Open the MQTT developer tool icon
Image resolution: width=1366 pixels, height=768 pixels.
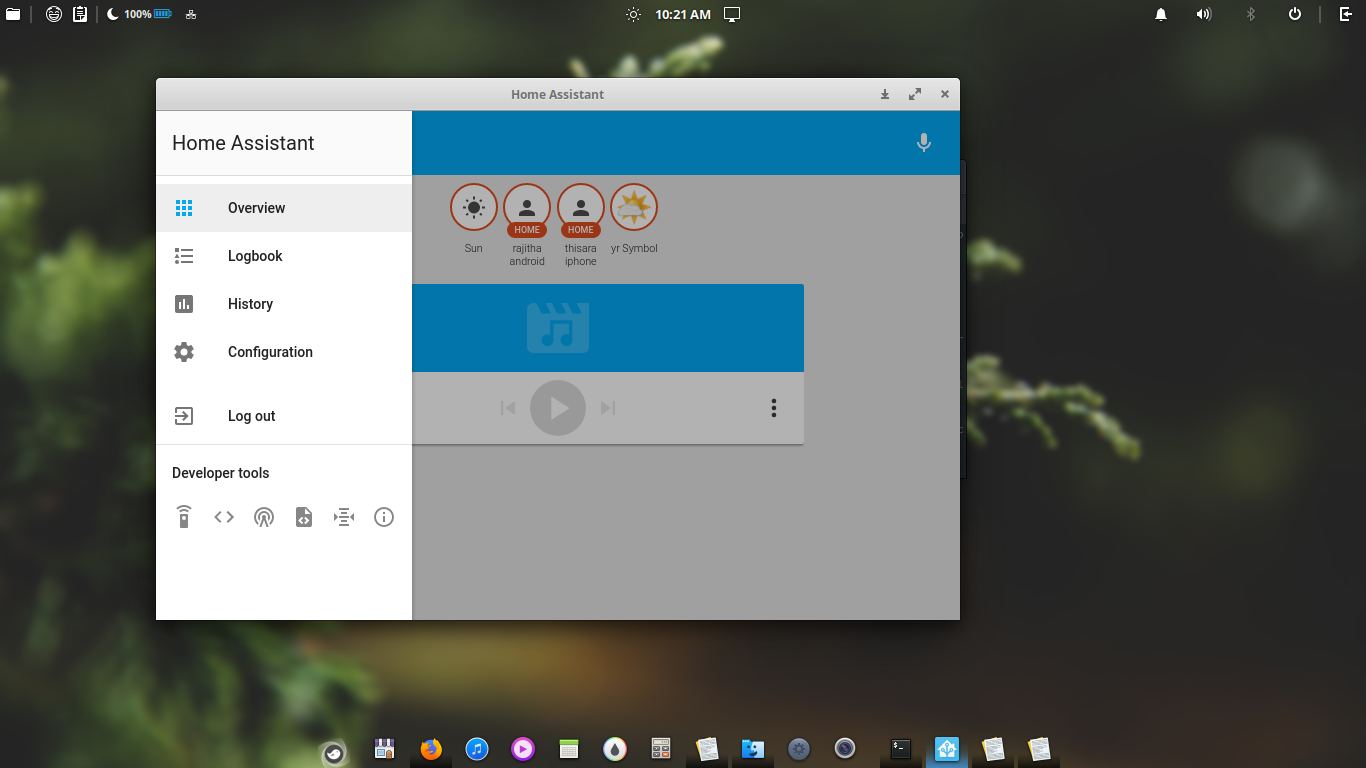tap(344, 517)
